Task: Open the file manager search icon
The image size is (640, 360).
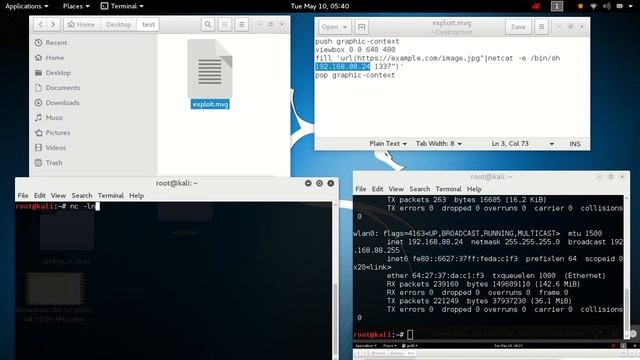Action: [208, 24]
